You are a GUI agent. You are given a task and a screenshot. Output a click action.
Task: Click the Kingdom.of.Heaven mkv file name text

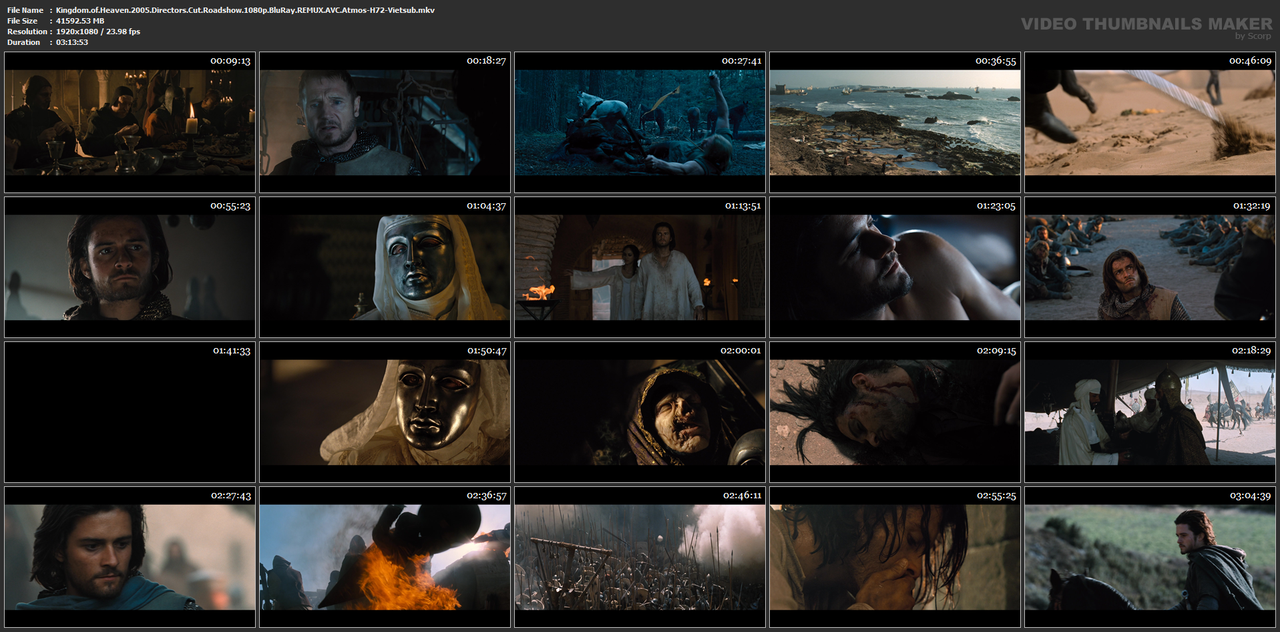click(245, 10)
